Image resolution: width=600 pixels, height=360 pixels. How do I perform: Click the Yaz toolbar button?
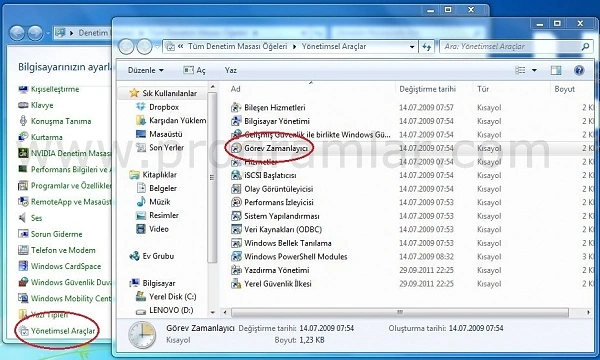pyautogui.click(x=231, y=70)
